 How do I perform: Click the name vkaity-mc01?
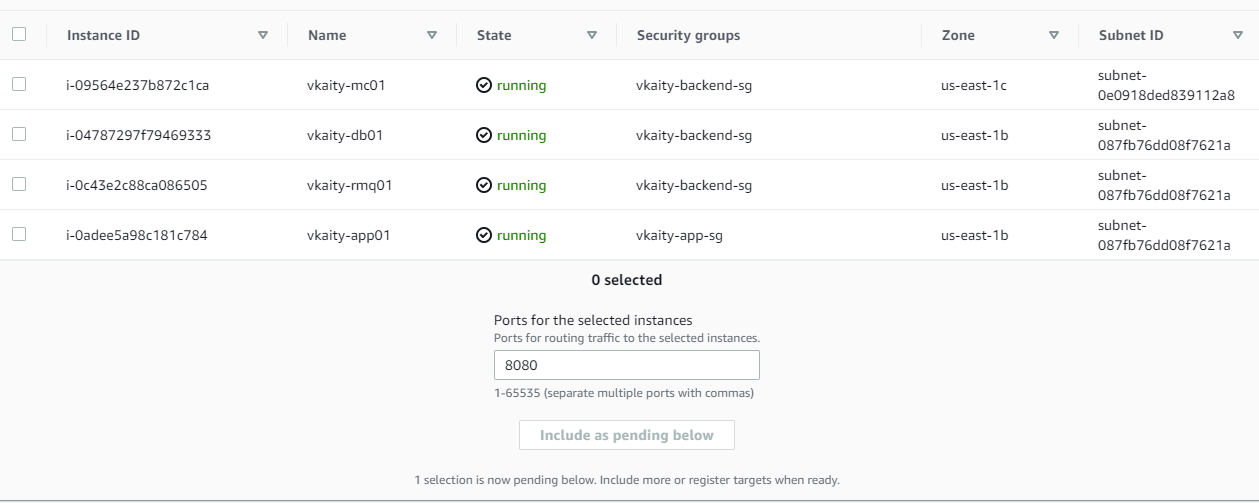click(346, 85)
